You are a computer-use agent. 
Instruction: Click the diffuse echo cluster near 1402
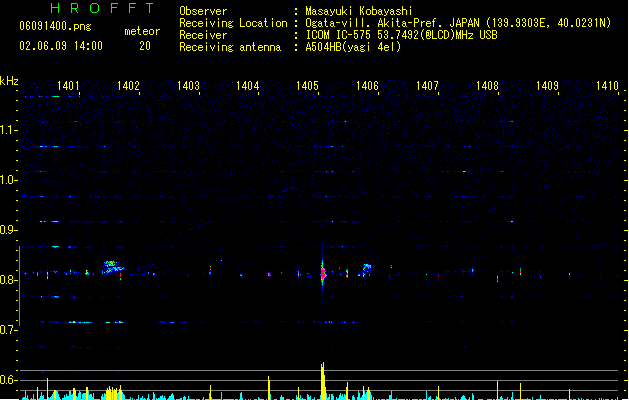113,267
